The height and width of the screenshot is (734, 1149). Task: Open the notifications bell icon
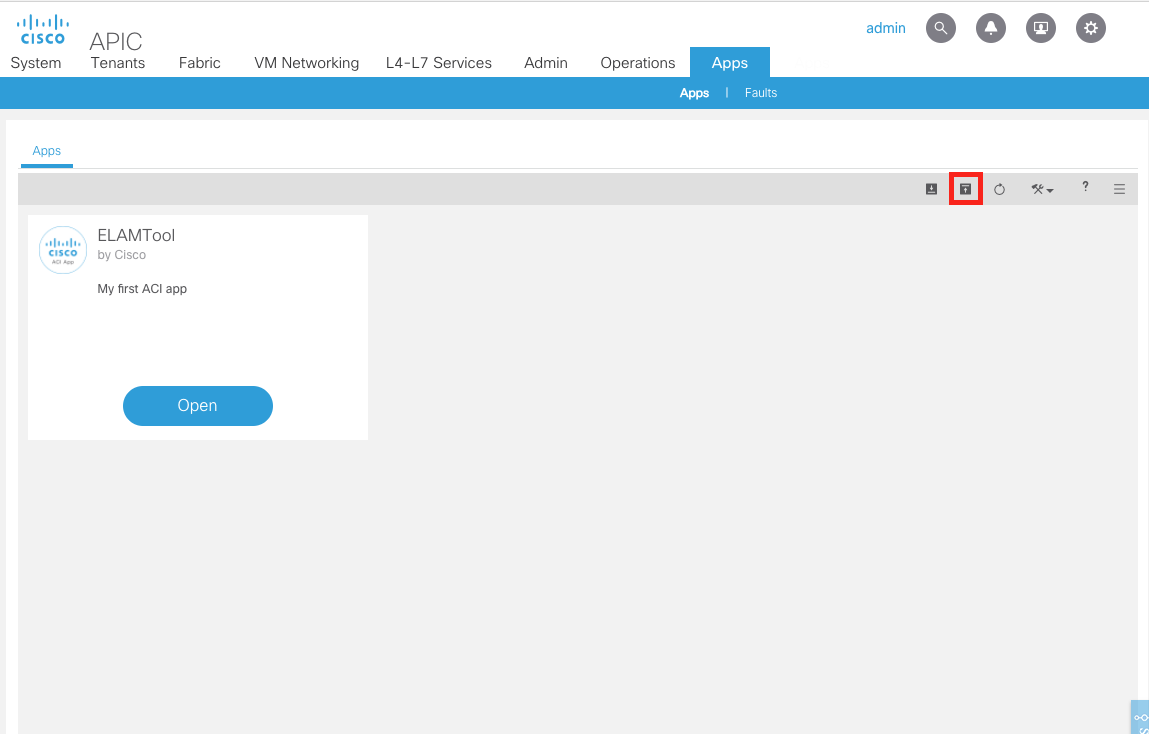[x=991, y=28]
